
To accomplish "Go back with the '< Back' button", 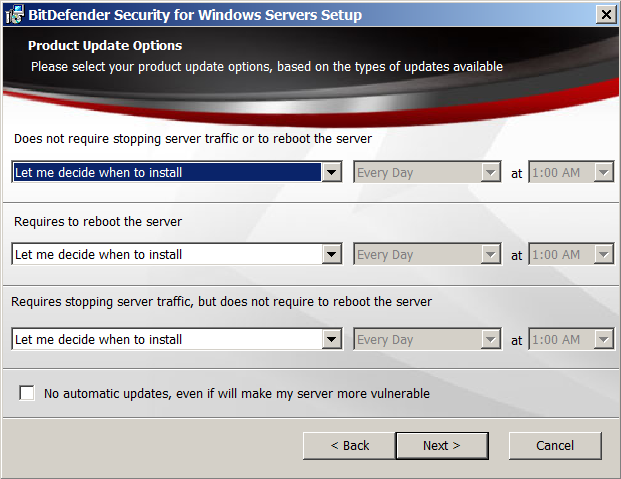I will tap(349, 446).
